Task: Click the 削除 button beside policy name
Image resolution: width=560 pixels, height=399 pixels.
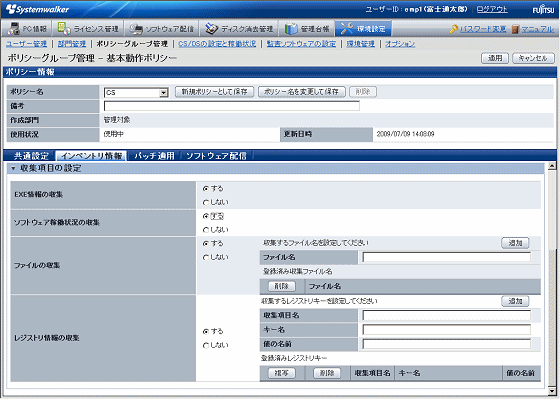Action: tap(363, 92)
